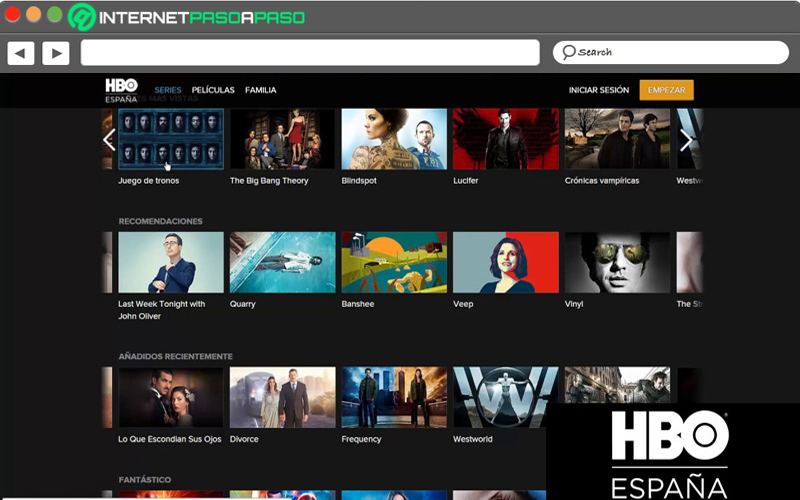Click the InternetPasoAPaso logo icon
The image size is (800, 500).
pos(82,17)
